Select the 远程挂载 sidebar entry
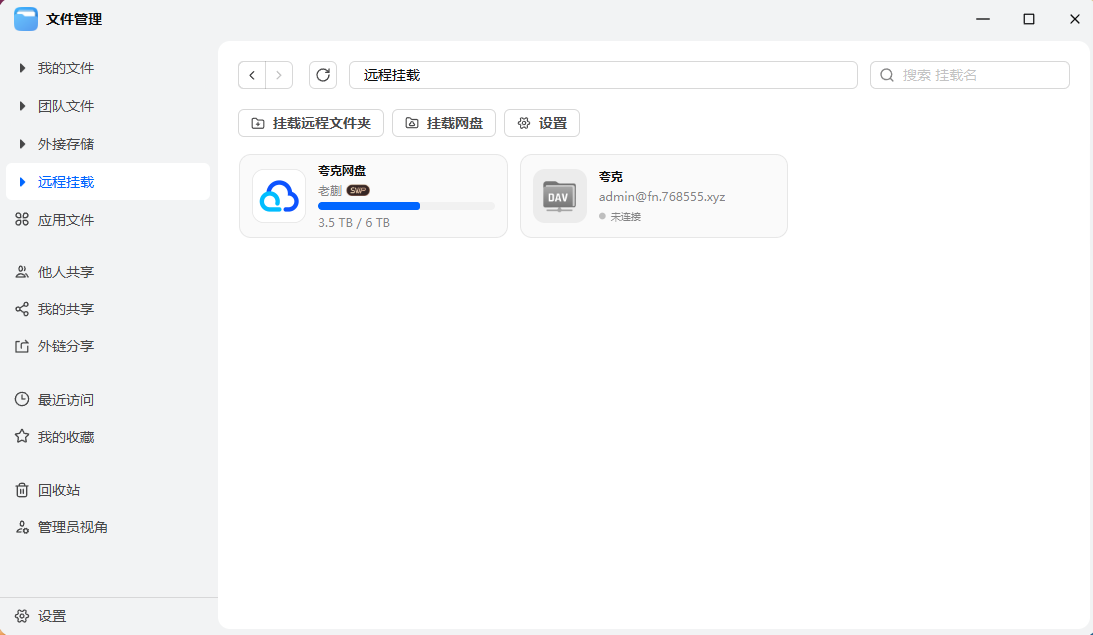This screenshot has height=635, width=1093. click(x=62, y=181)
